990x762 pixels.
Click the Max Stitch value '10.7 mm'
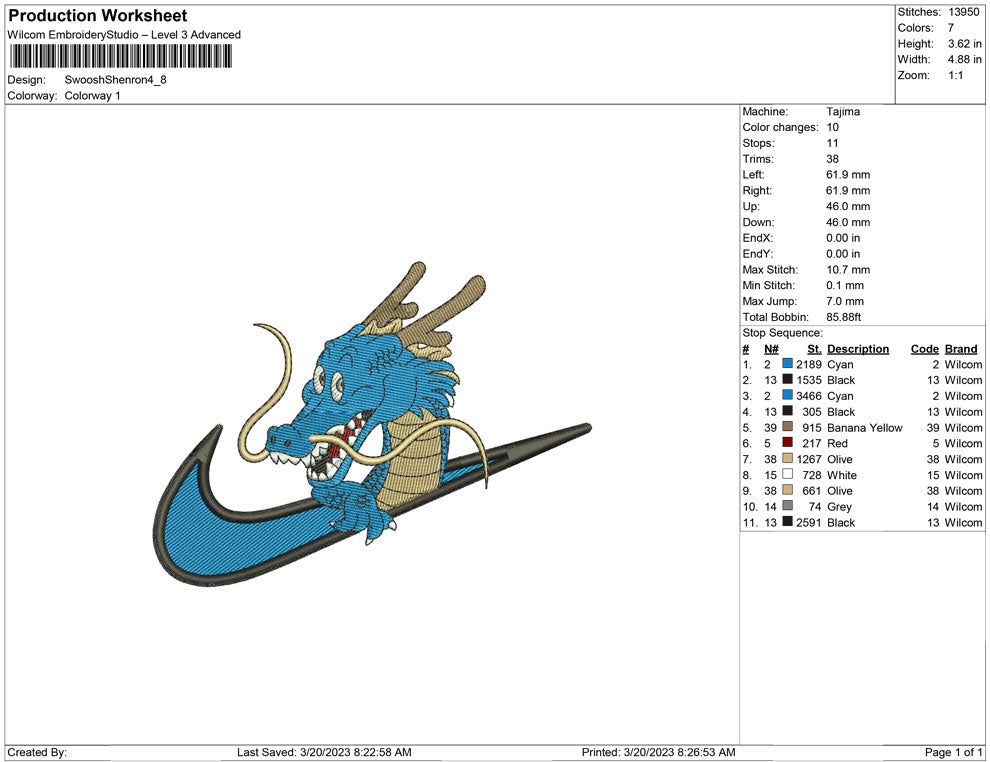848,270
